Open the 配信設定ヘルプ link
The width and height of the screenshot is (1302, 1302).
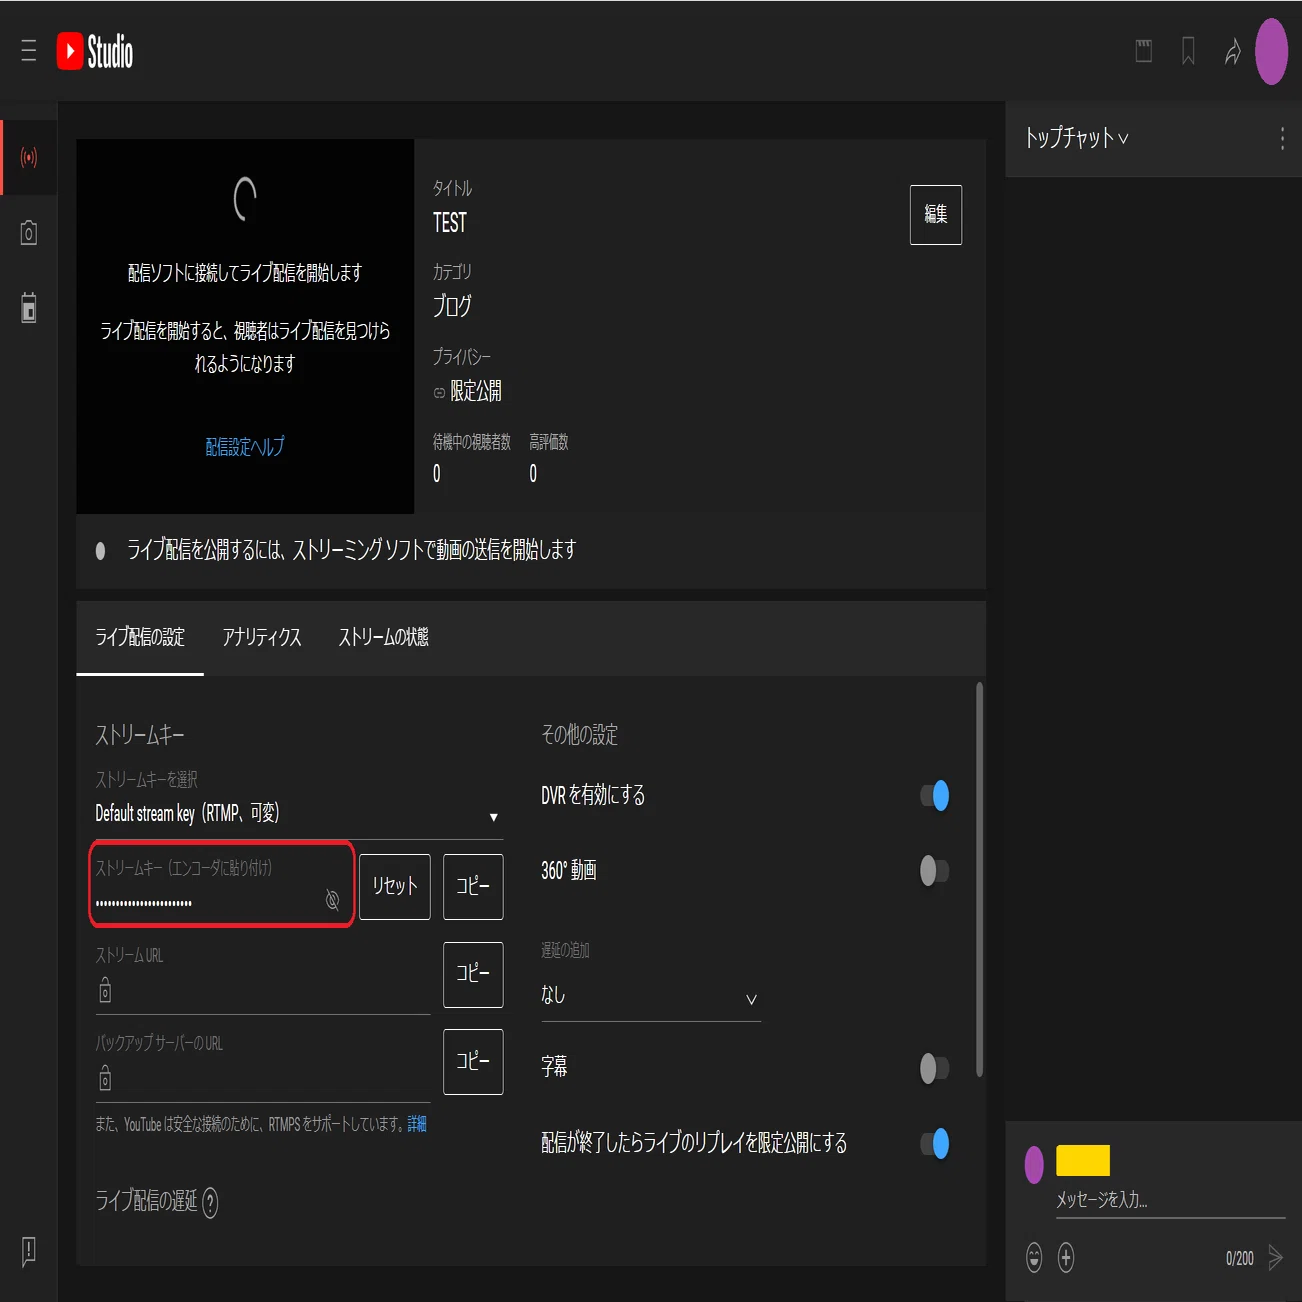pyautogui.click(x=245, y=447)
